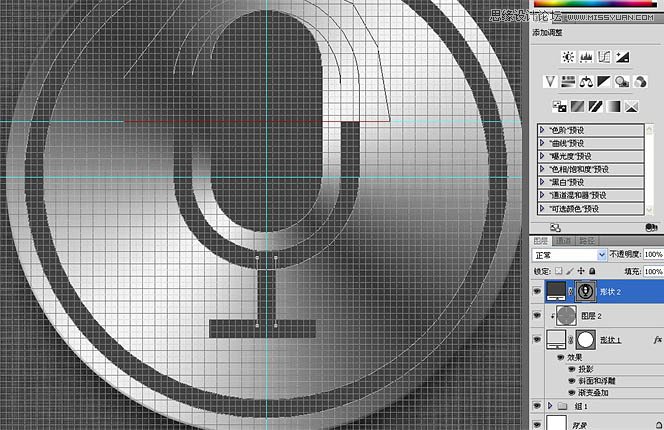Image resolution: width=664 pixels, height=430 pixels.
Task: Expand the "曲线" 预设 list
Action: pyautogui.click(x=542, y=143)
